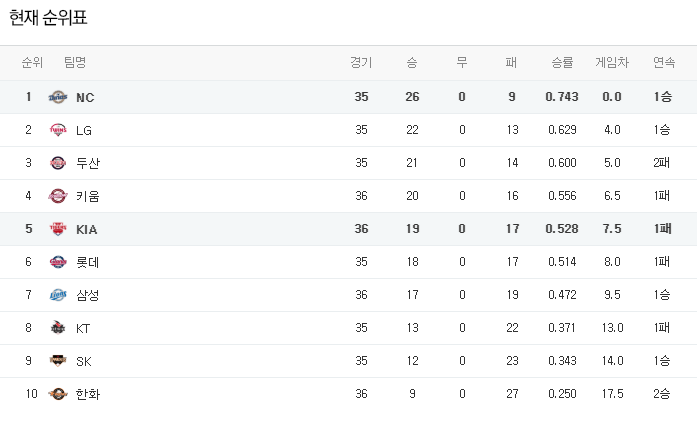Click the 삼성 Lions team logo
The height and width of the screenshot is (427, 697).
58,295
